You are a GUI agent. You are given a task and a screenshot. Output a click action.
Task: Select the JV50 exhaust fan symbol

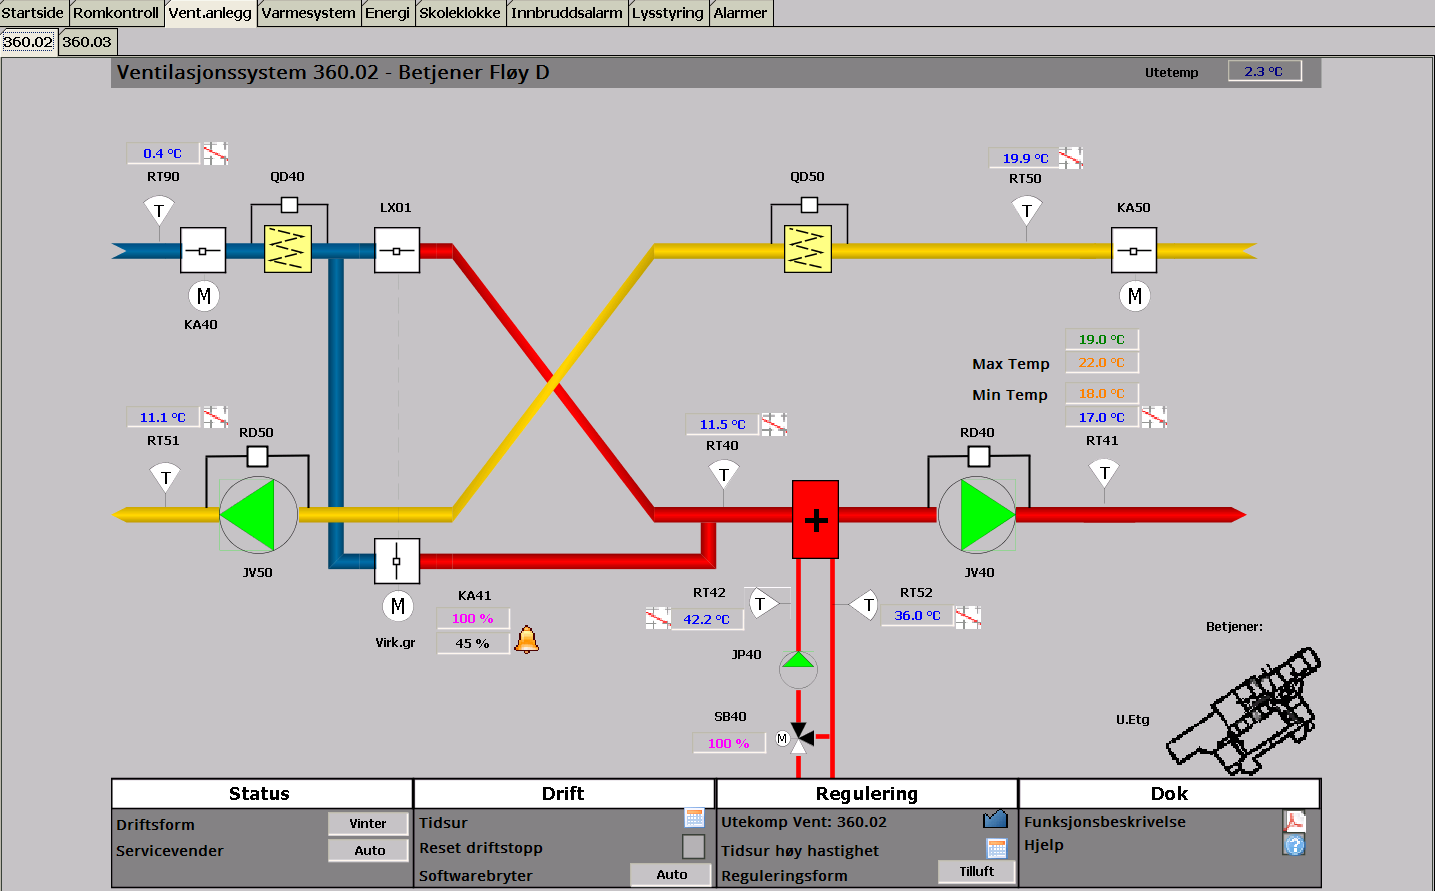point(258,514)
